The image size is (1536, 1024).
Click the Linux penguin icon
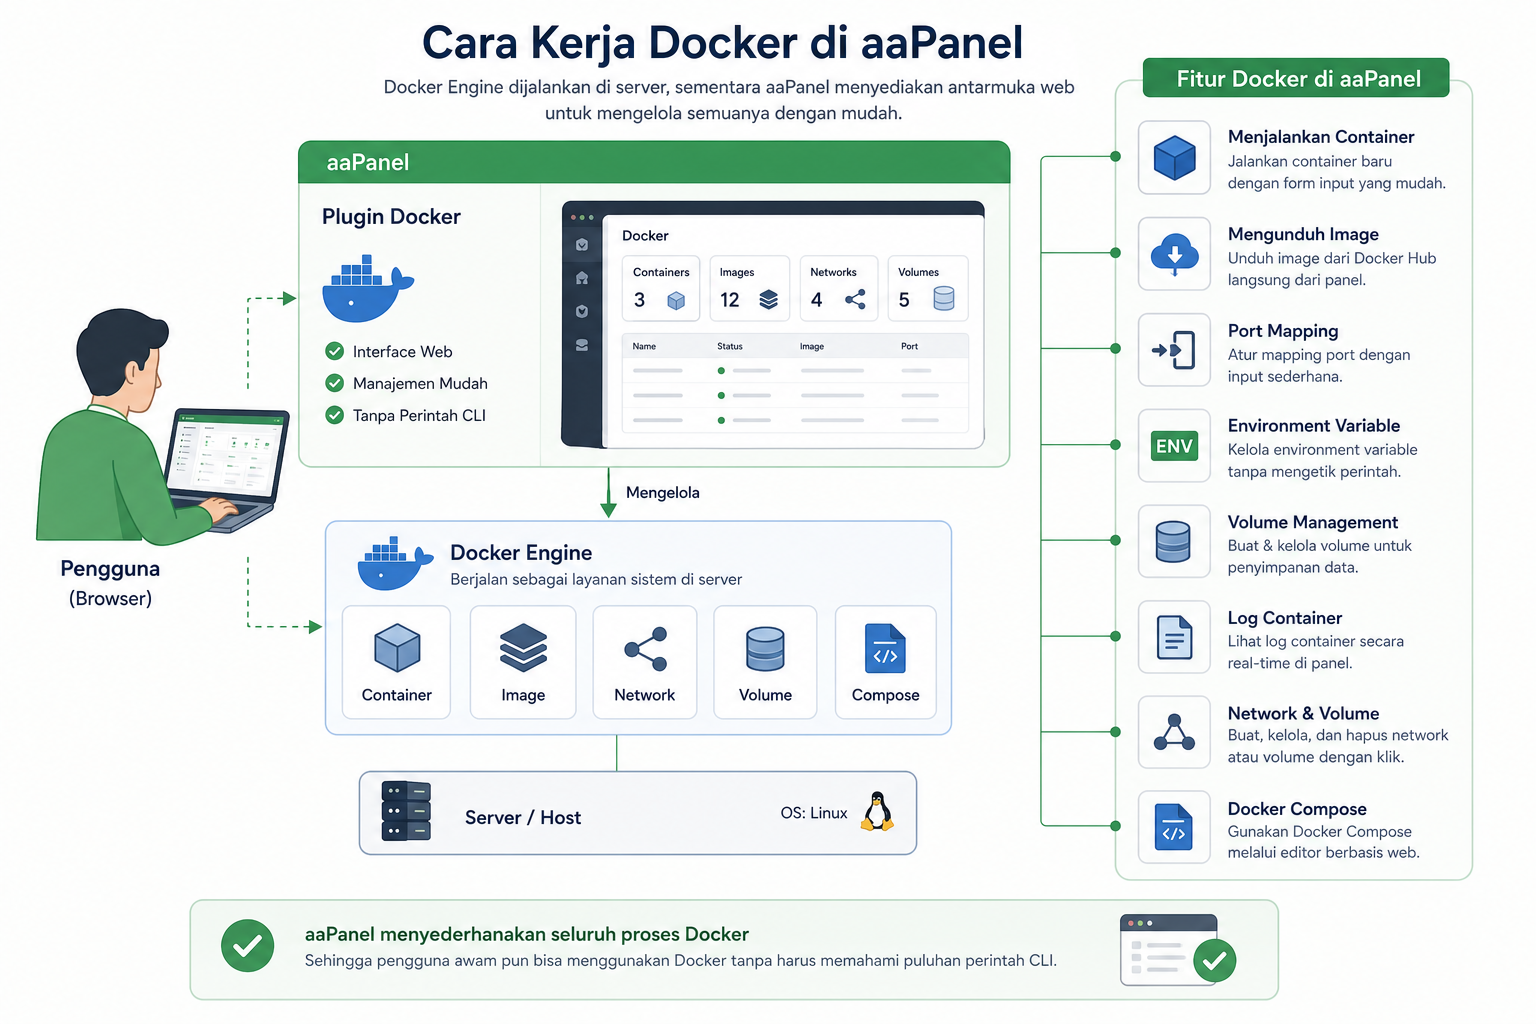click(x=877, y=812)
